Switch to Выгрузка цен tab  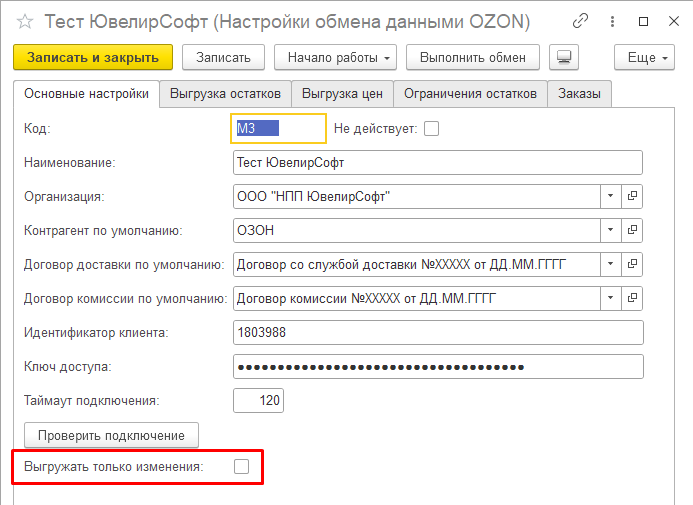pyautogui.click(x=342, y=94)
